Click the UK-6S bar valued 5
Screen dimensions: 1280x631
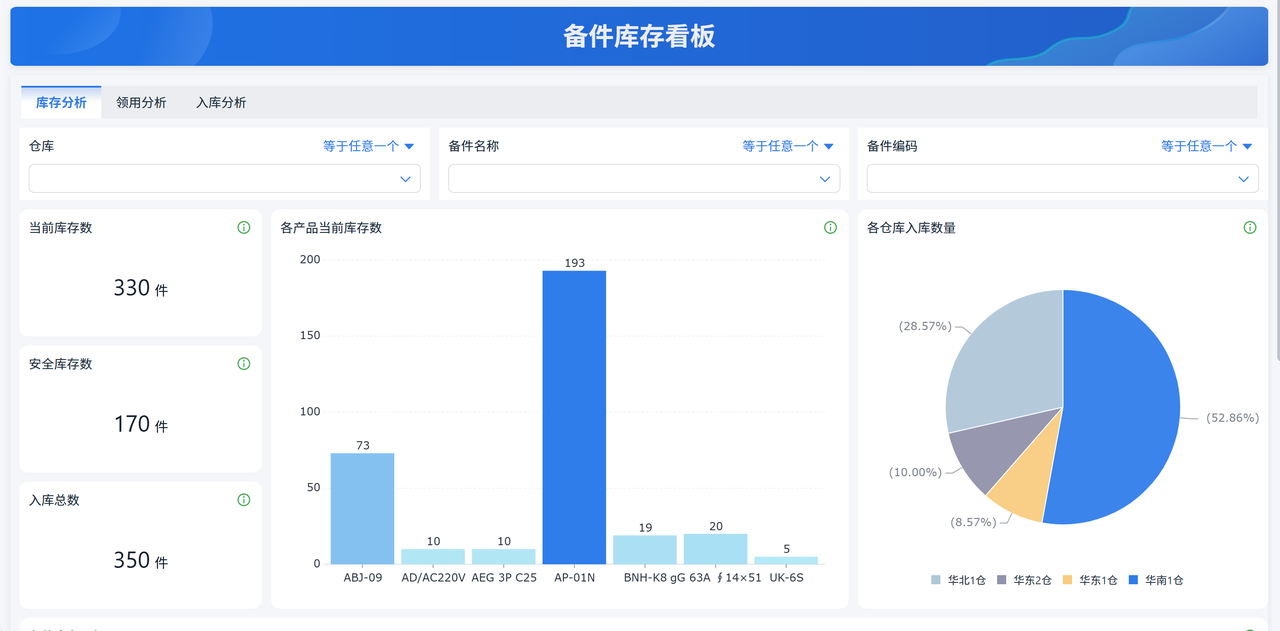coord(786,560)
